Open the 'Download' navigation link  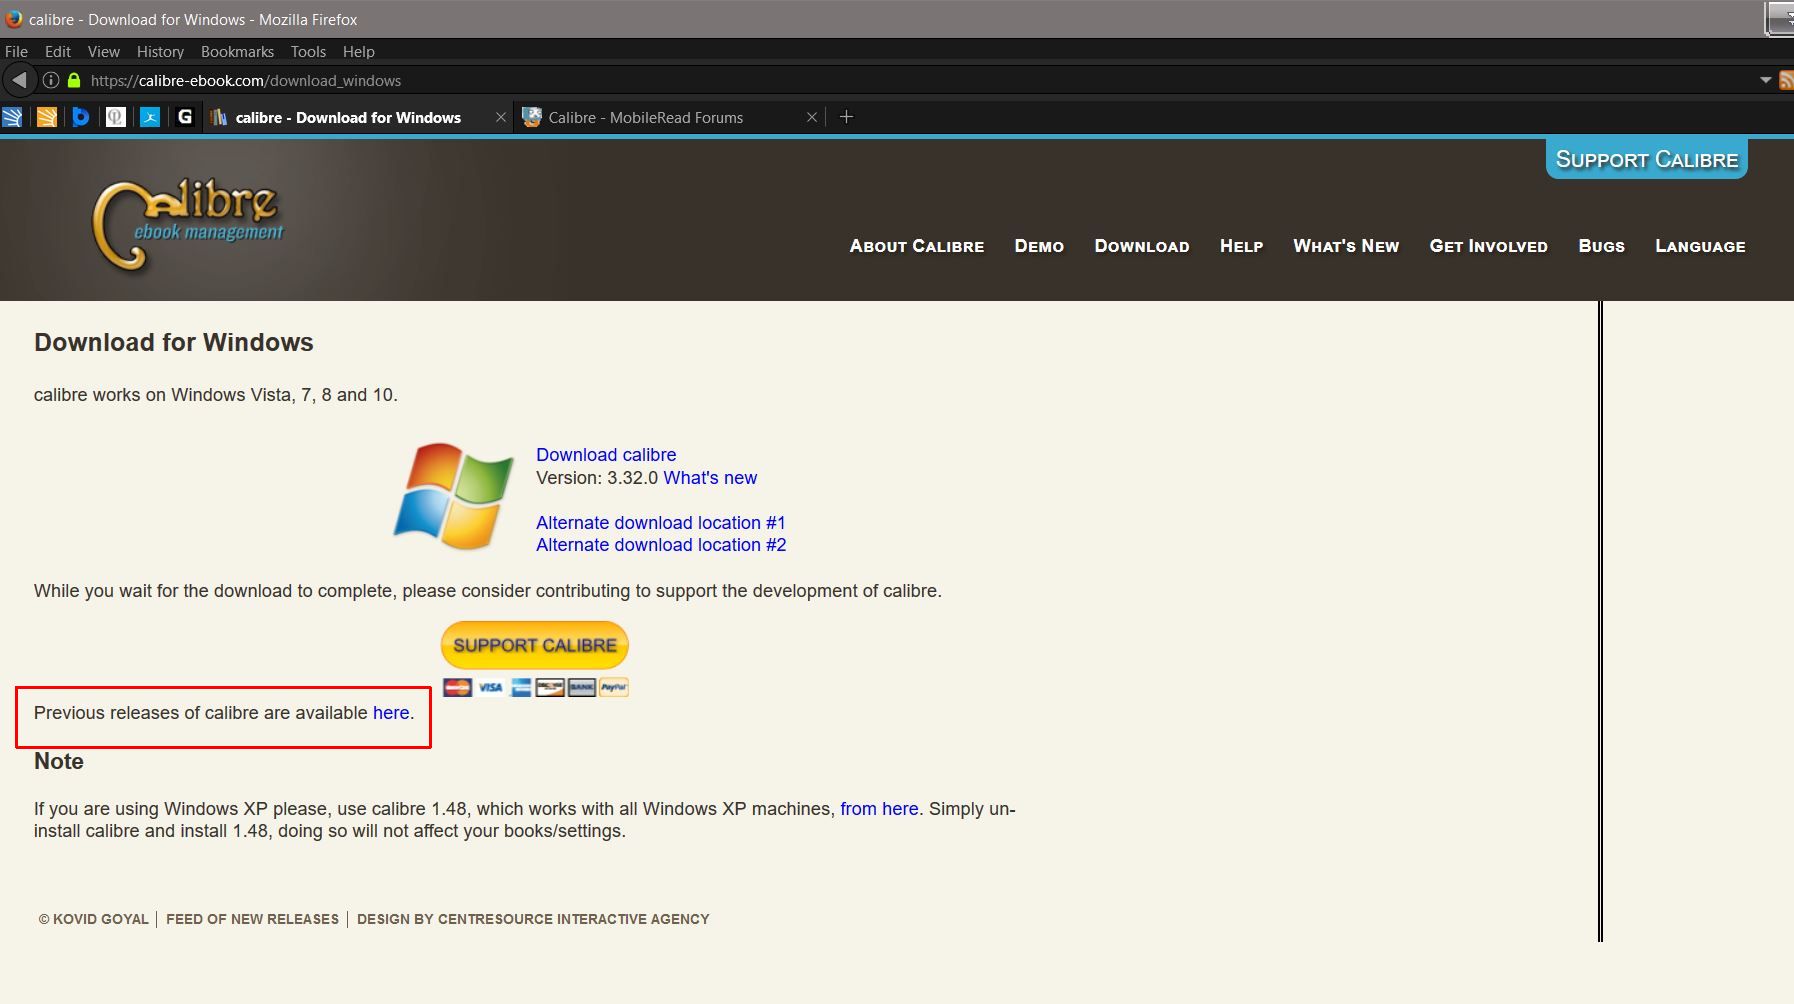tap(1142, 246)
